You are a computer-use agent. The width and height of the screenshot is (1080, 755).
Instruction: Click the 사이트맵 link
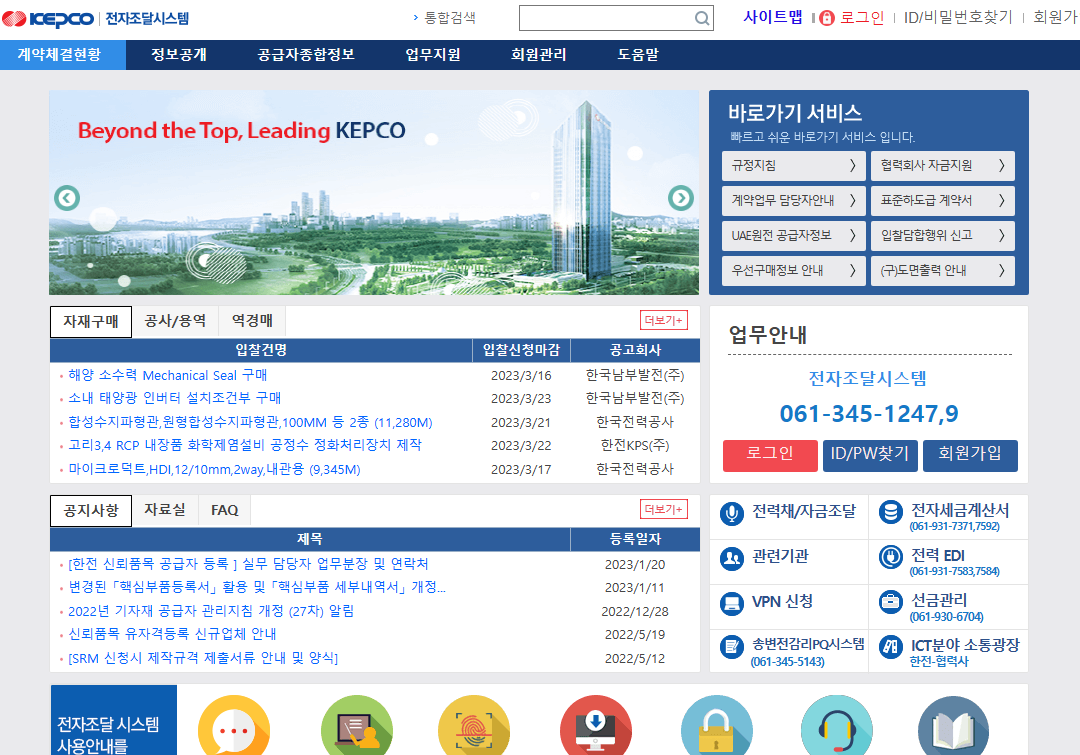click(773, 17)
